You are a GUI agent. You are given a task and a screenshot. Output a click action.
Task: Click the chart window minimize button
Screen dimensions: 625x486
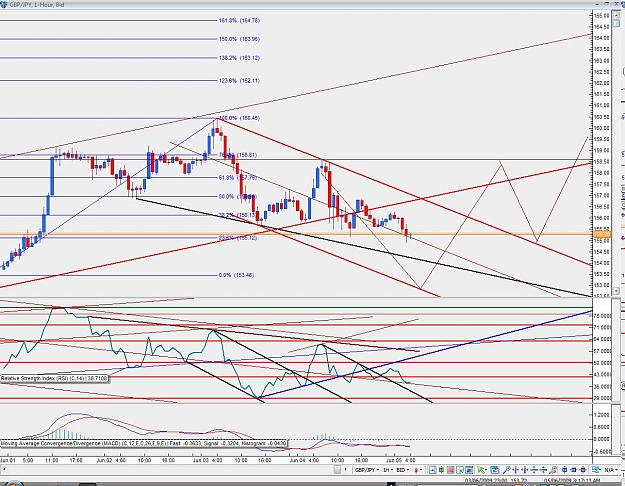[597, 4]
